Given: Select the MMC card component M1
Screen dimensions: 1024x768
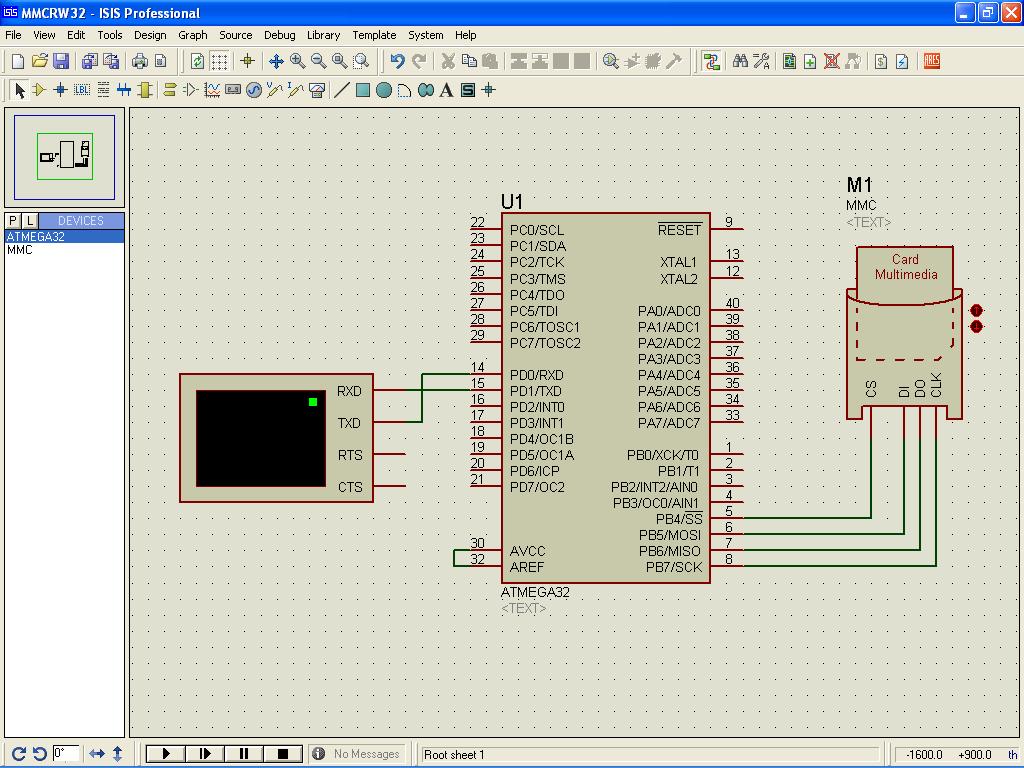Looking at the screenshot, I should pos(904,333).
